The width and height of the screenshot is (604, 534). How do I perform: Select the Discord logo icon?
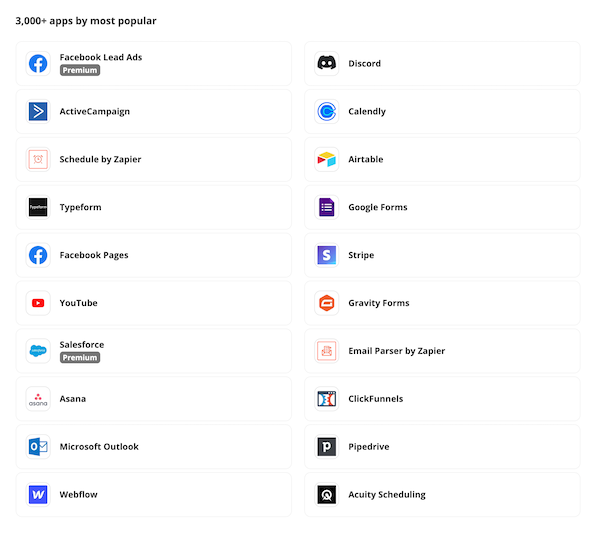(x=326, y=64)
